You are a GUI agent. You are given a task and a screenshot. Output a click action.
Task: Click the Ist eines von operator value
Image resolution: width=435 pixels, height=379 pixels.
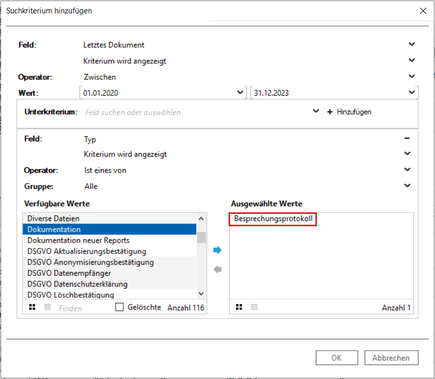(x=105, y=170)
